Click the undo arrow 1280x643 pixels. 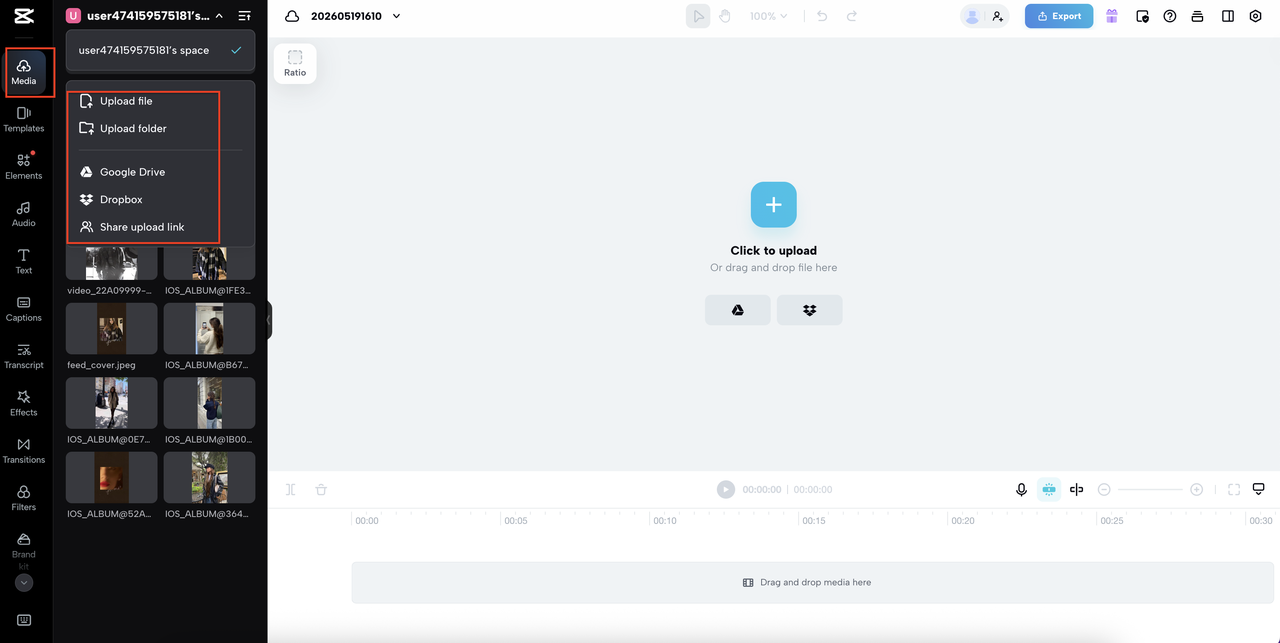822,16
